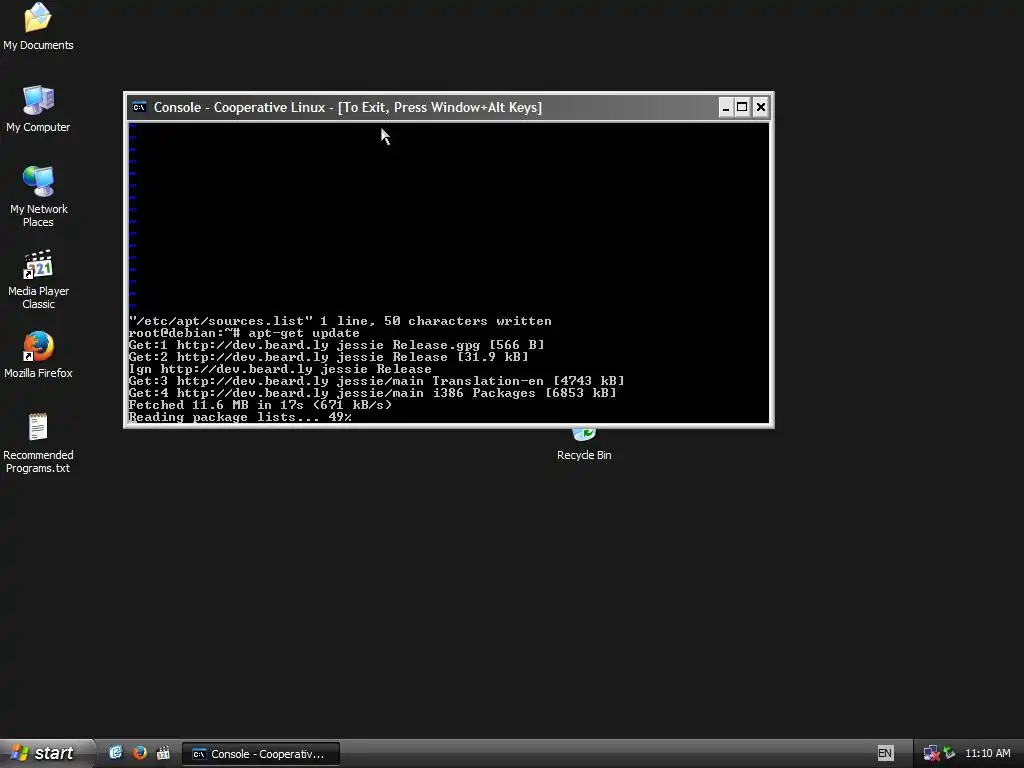Launch Media Player Classic from quick launch
Screen dimensions: 1024x768
point(163,753)
